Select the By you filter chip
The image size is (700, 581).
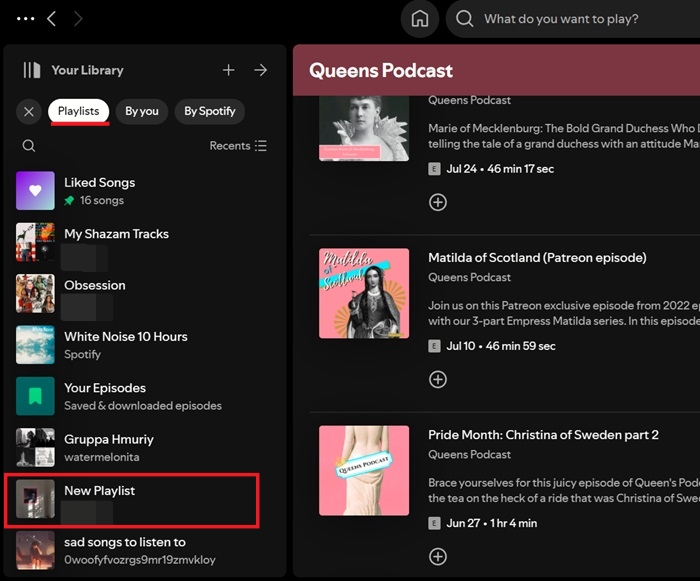(x=142, y=111)
